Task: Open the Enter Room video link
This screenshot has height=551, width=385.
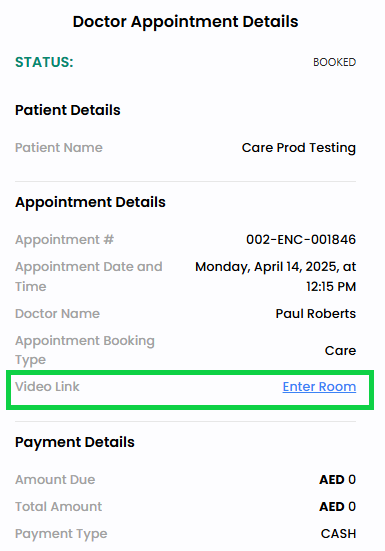Action: (319, 387)
